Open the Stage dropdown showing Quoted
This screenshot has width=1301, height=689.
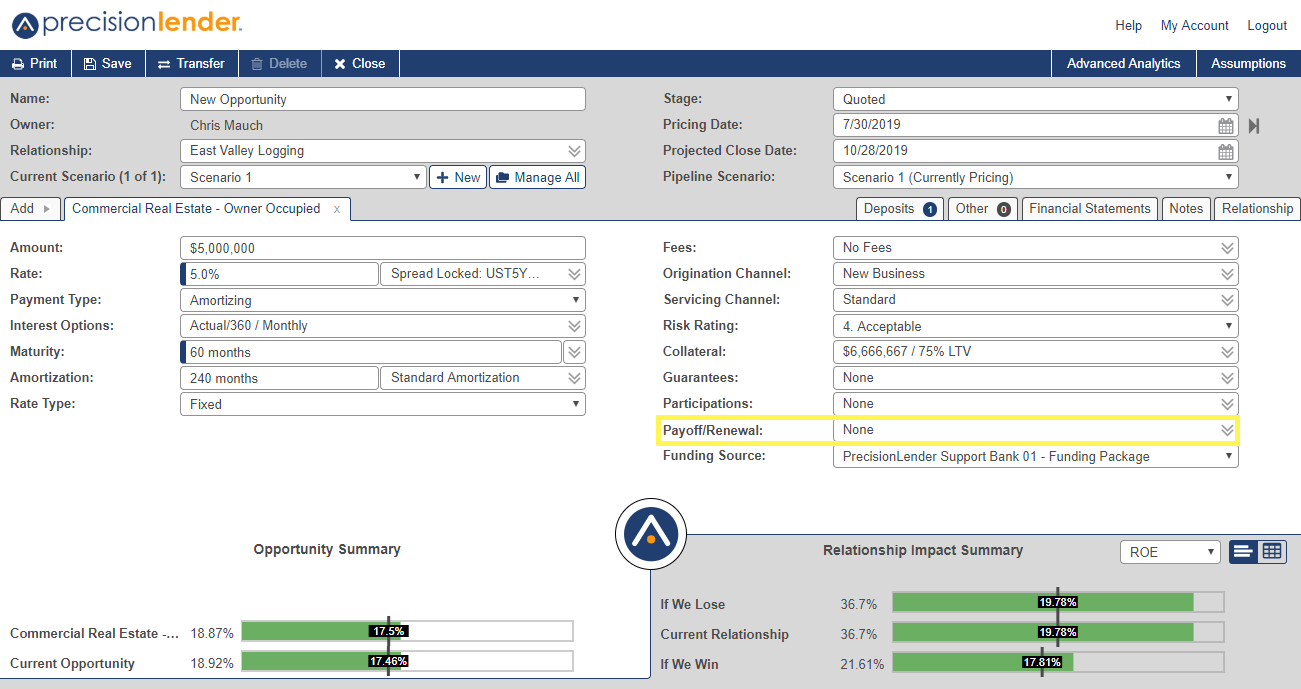click(x=1035, y=99)
